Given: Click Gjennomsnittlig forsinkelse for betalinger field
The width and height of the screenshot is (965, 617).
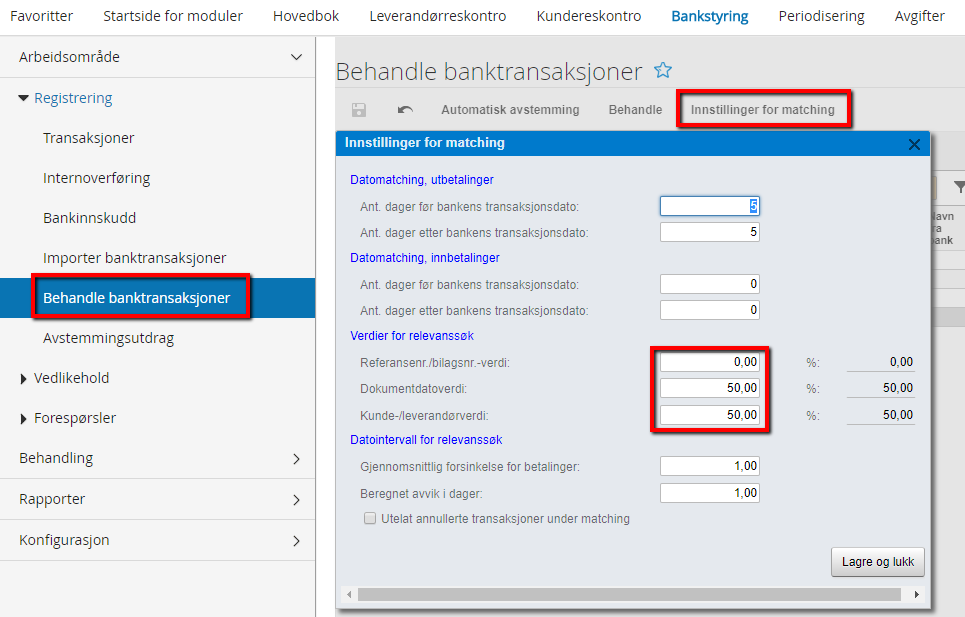Looking at the screenshot, I should click(x=710, y=466).
